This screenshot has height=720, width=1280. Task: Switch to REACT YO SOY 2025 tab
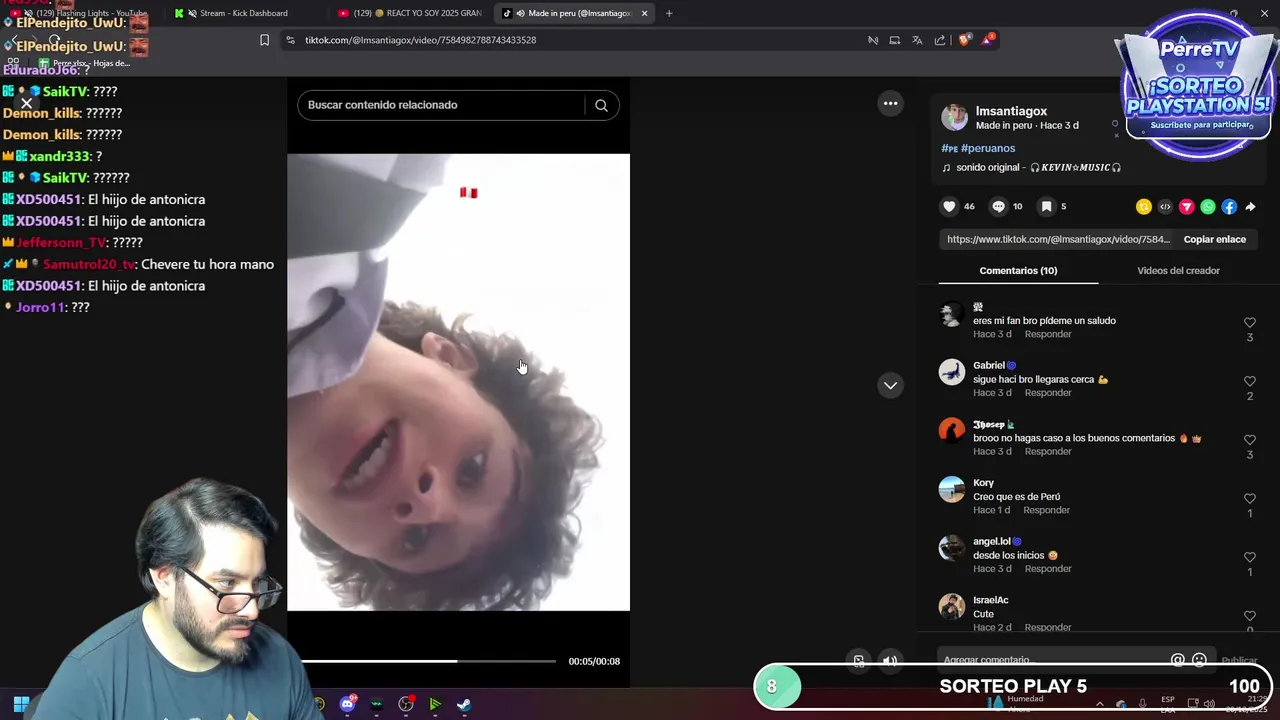(410, 13)
